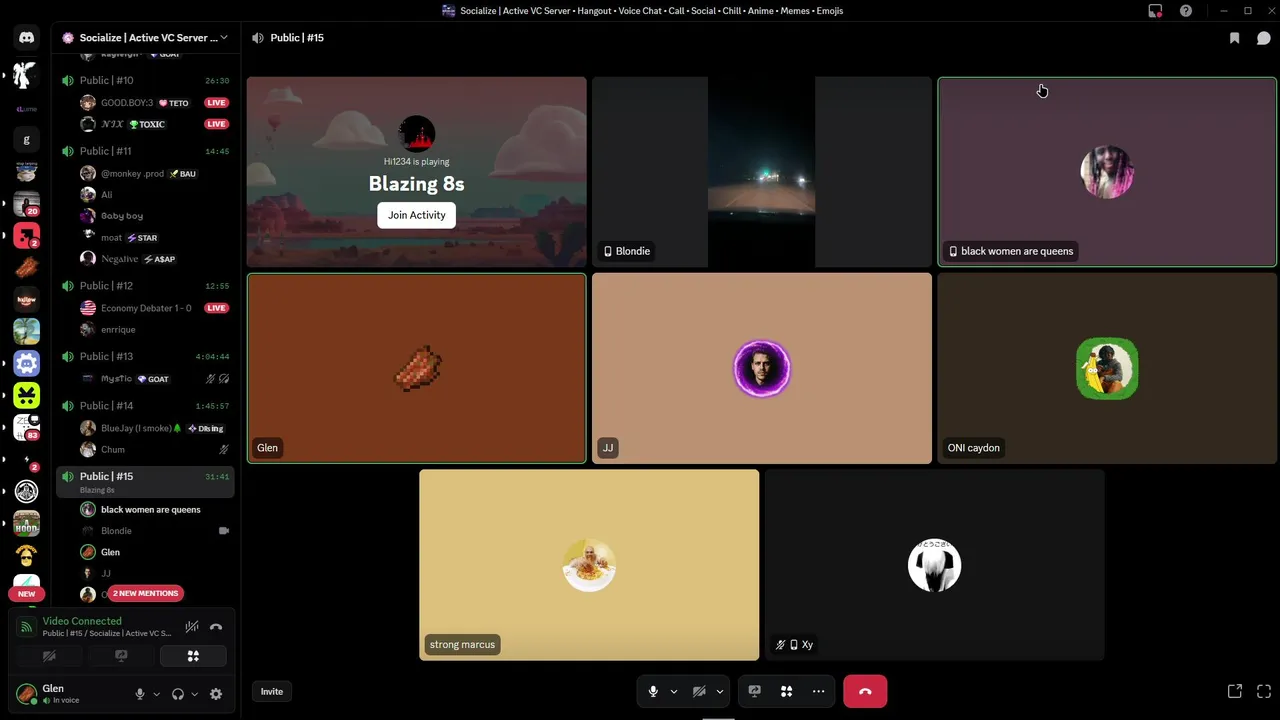This screenshot has height=720, width=1280.
Task: Toggle noise suppression in Video Connected panel
Action: click(192, 627)
